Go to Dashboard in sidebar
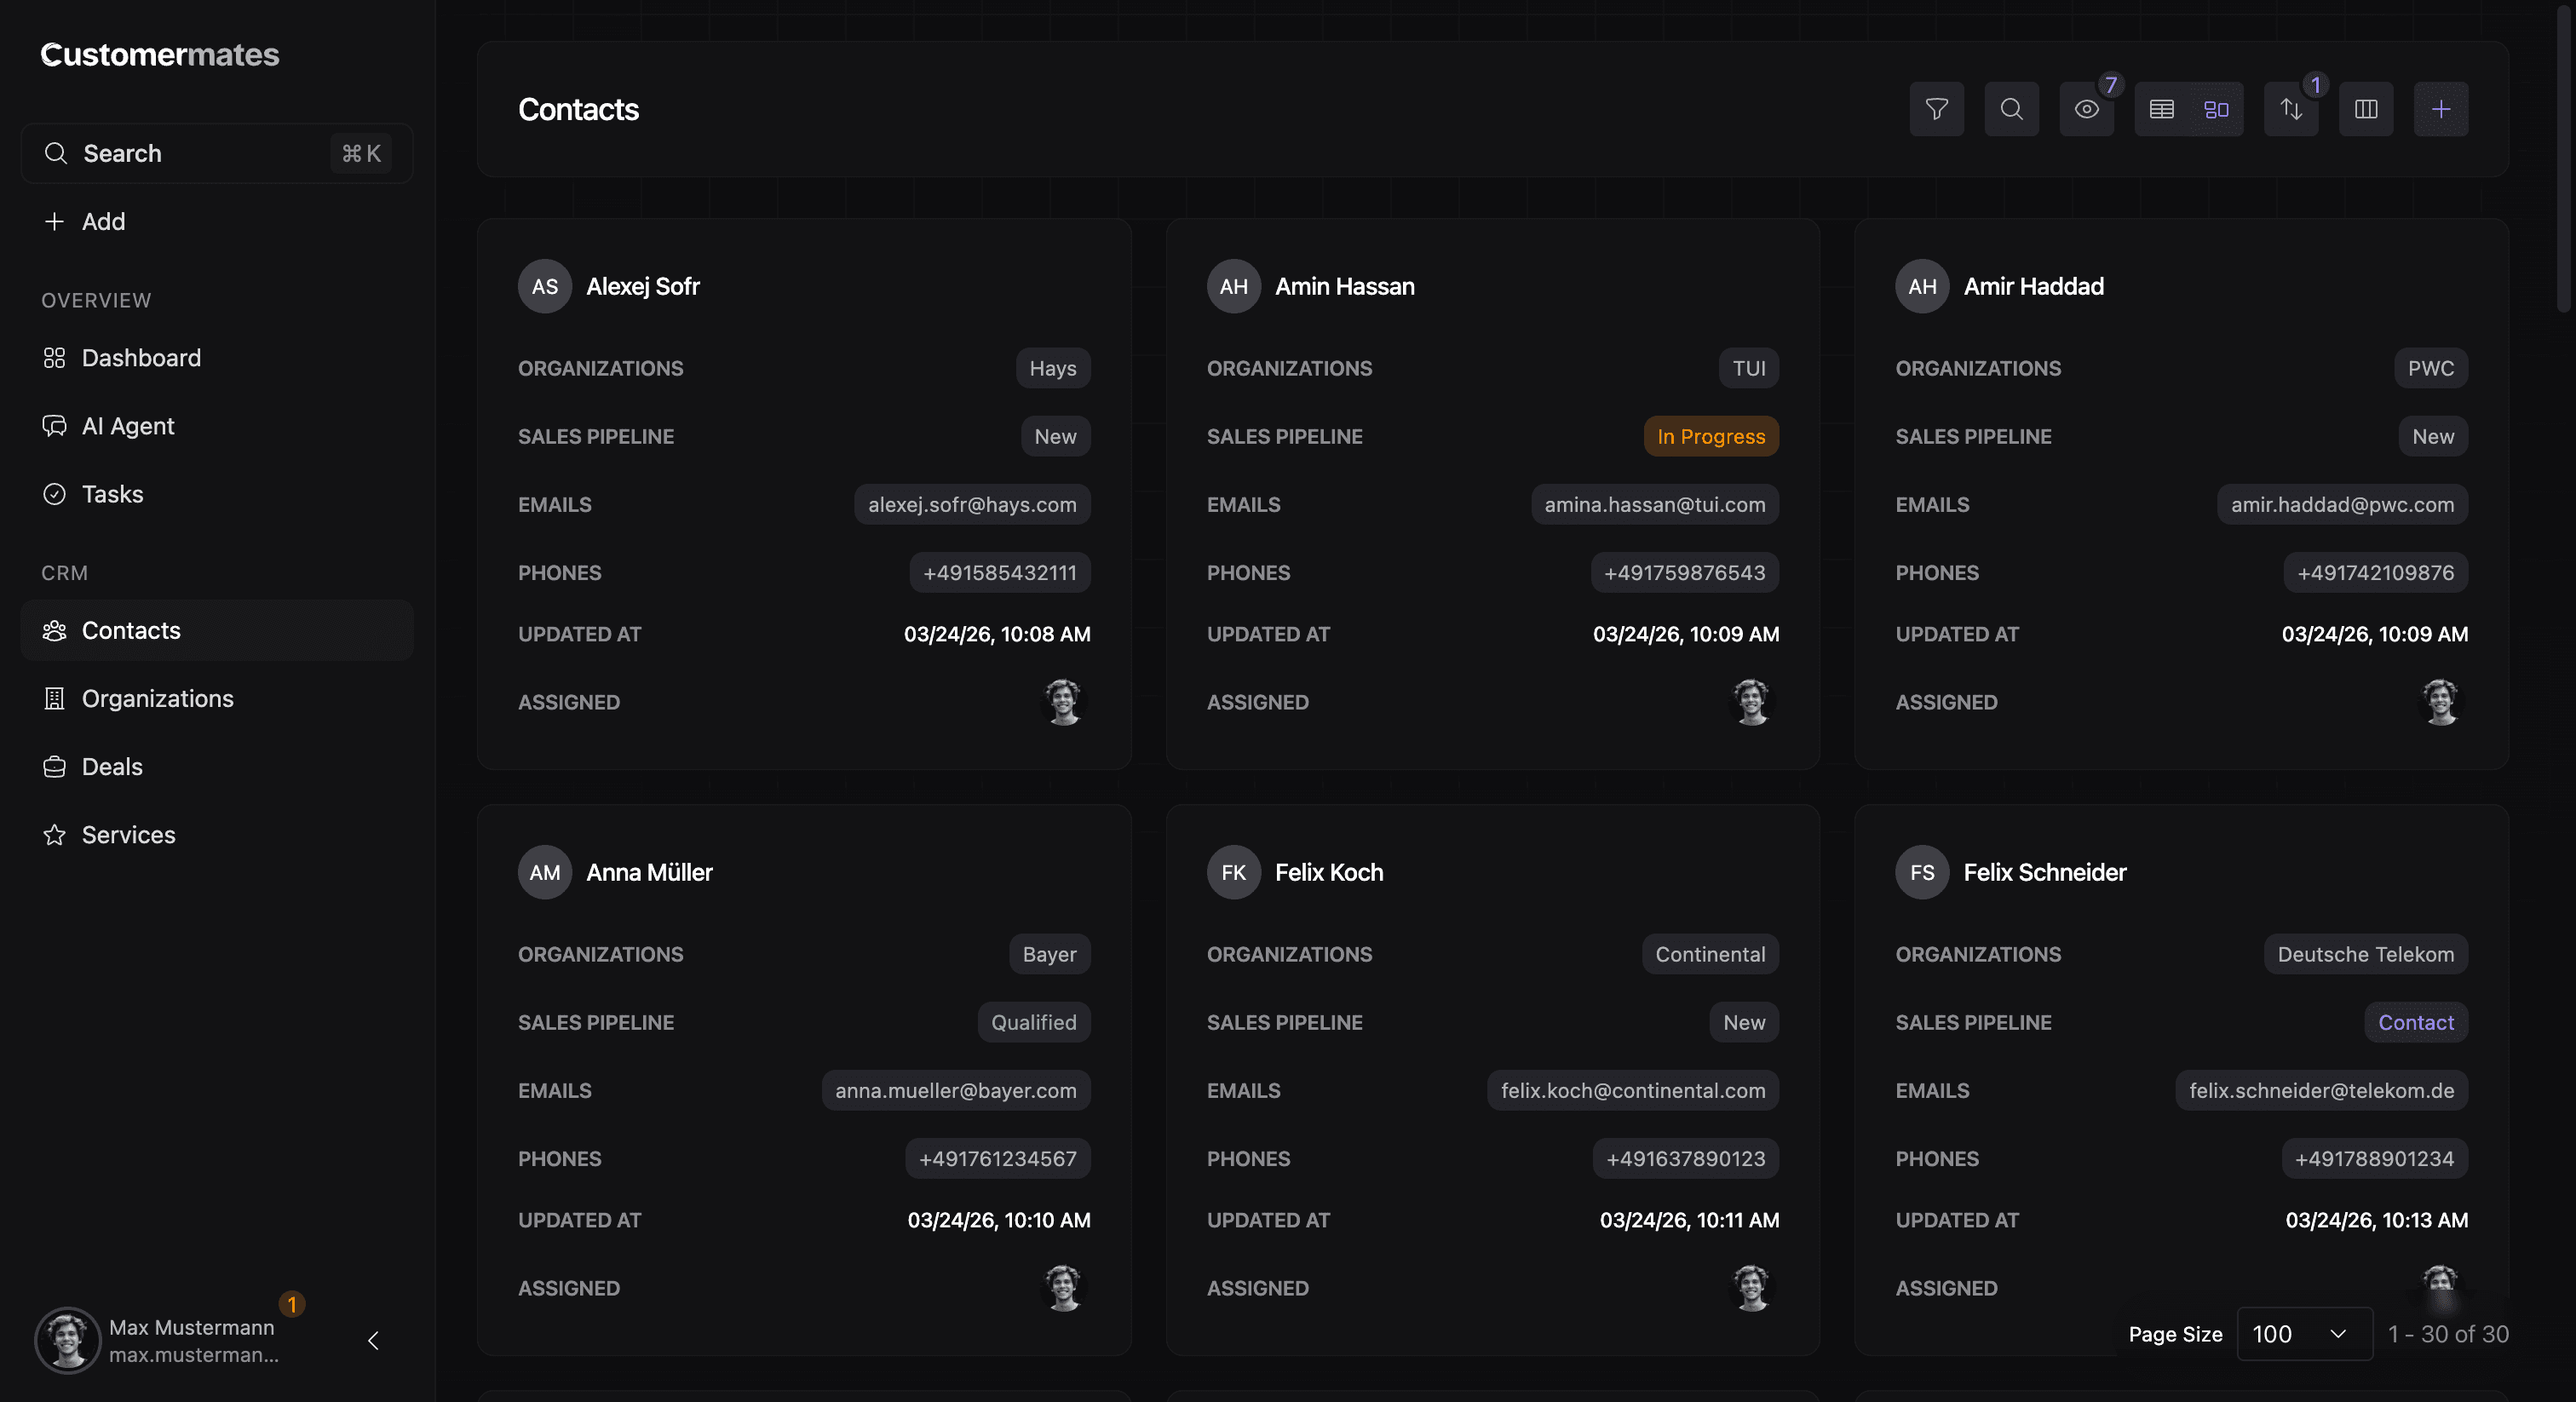The image size is (2576, 1402). 141,358
